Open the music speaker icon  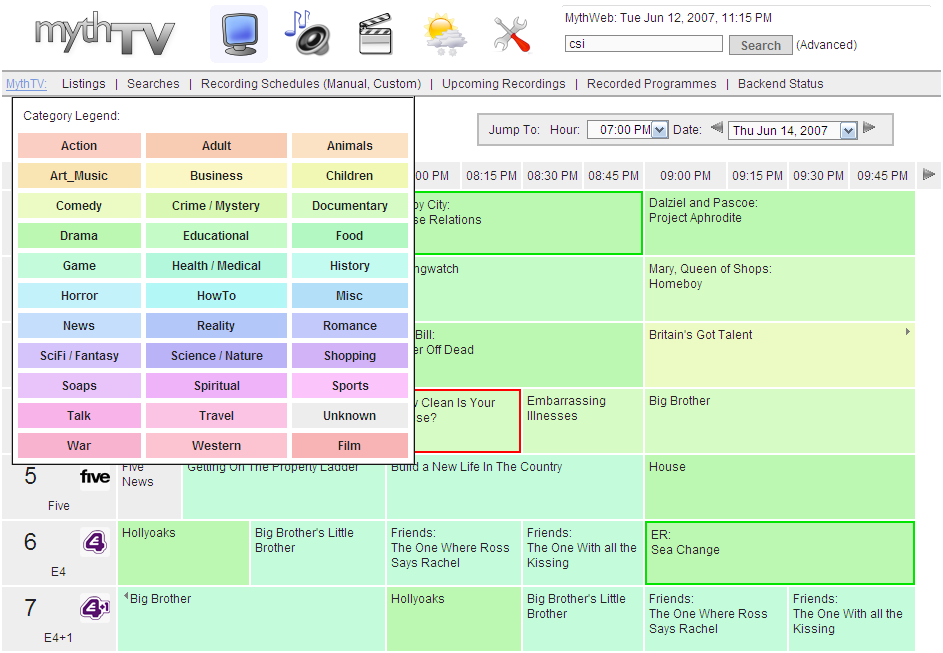tap(307, 34)
